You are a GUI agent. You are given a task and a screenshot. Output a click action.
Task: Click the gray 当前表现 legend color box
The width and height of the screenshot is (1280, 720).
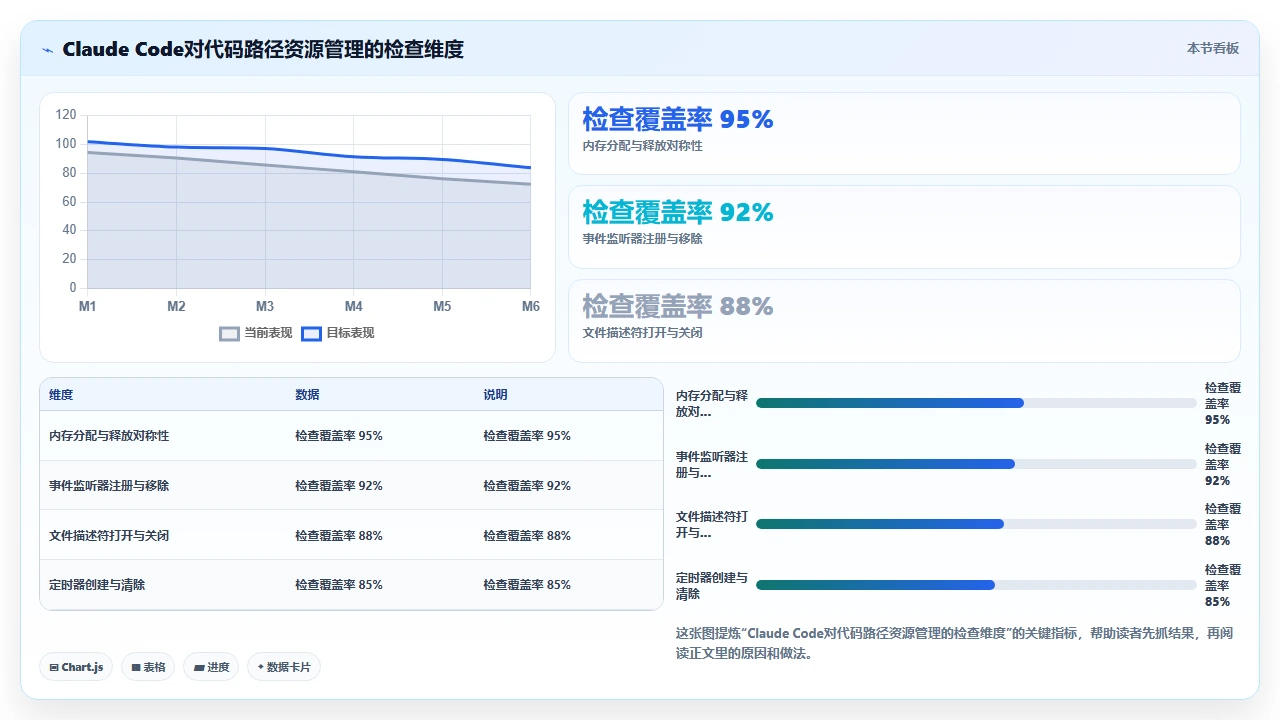230,333
